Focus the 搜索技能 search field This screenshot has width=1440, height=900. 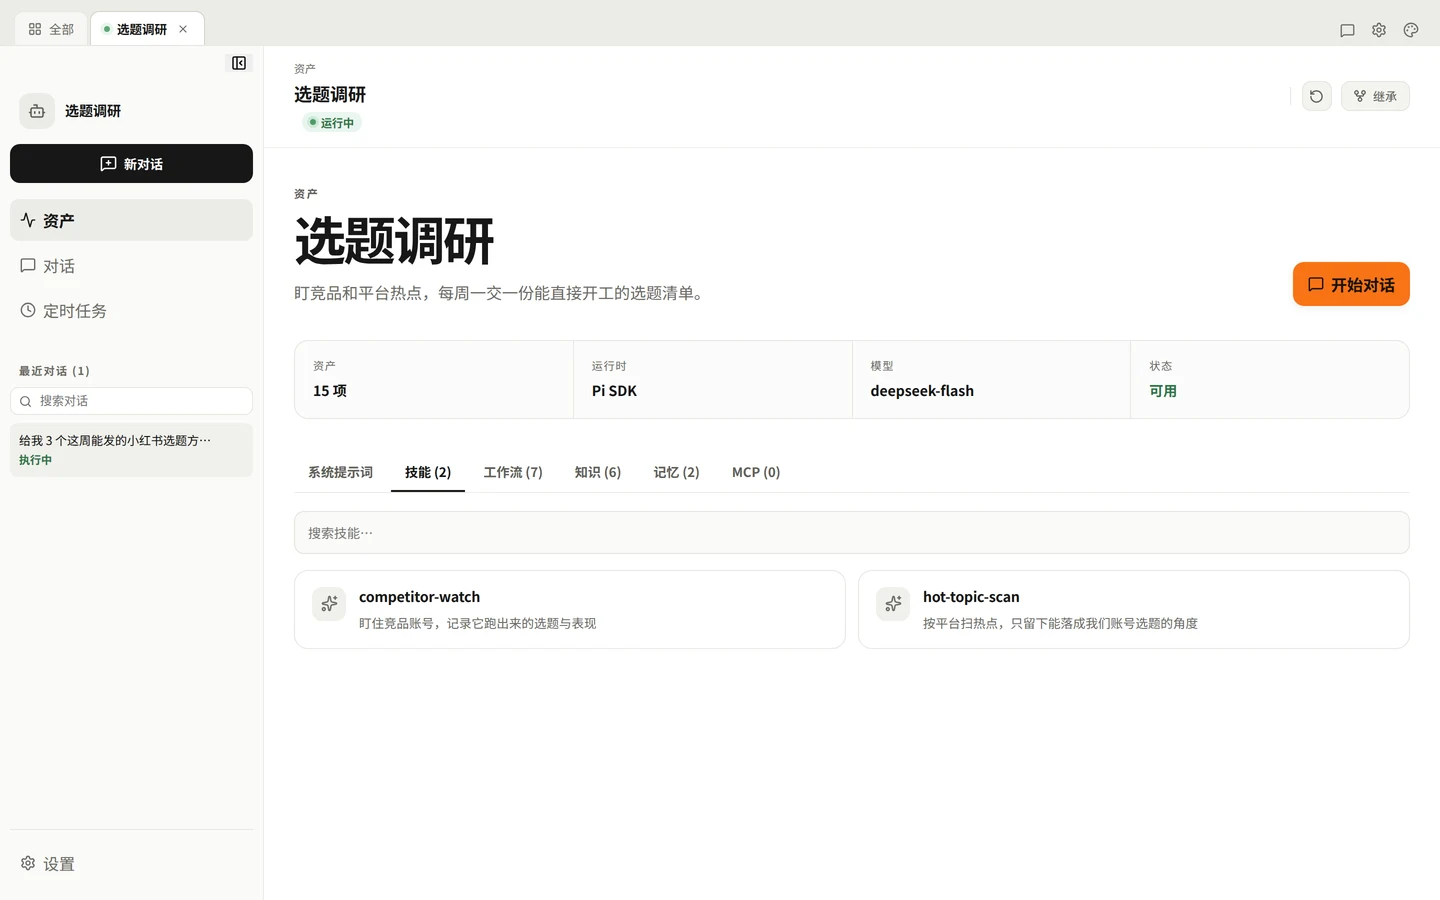tap(852, 533)
